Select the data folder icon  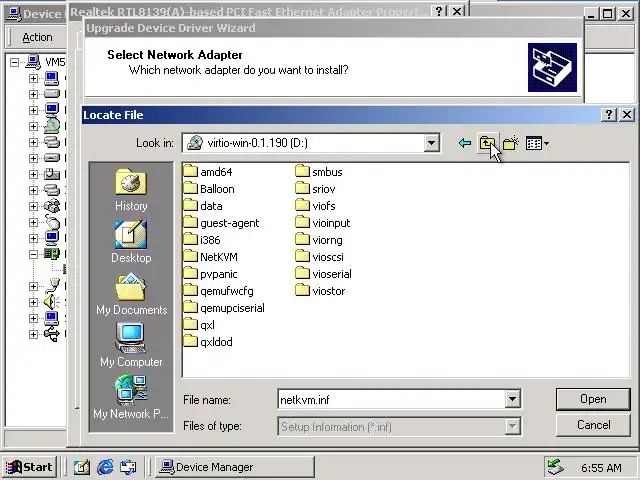191,206
